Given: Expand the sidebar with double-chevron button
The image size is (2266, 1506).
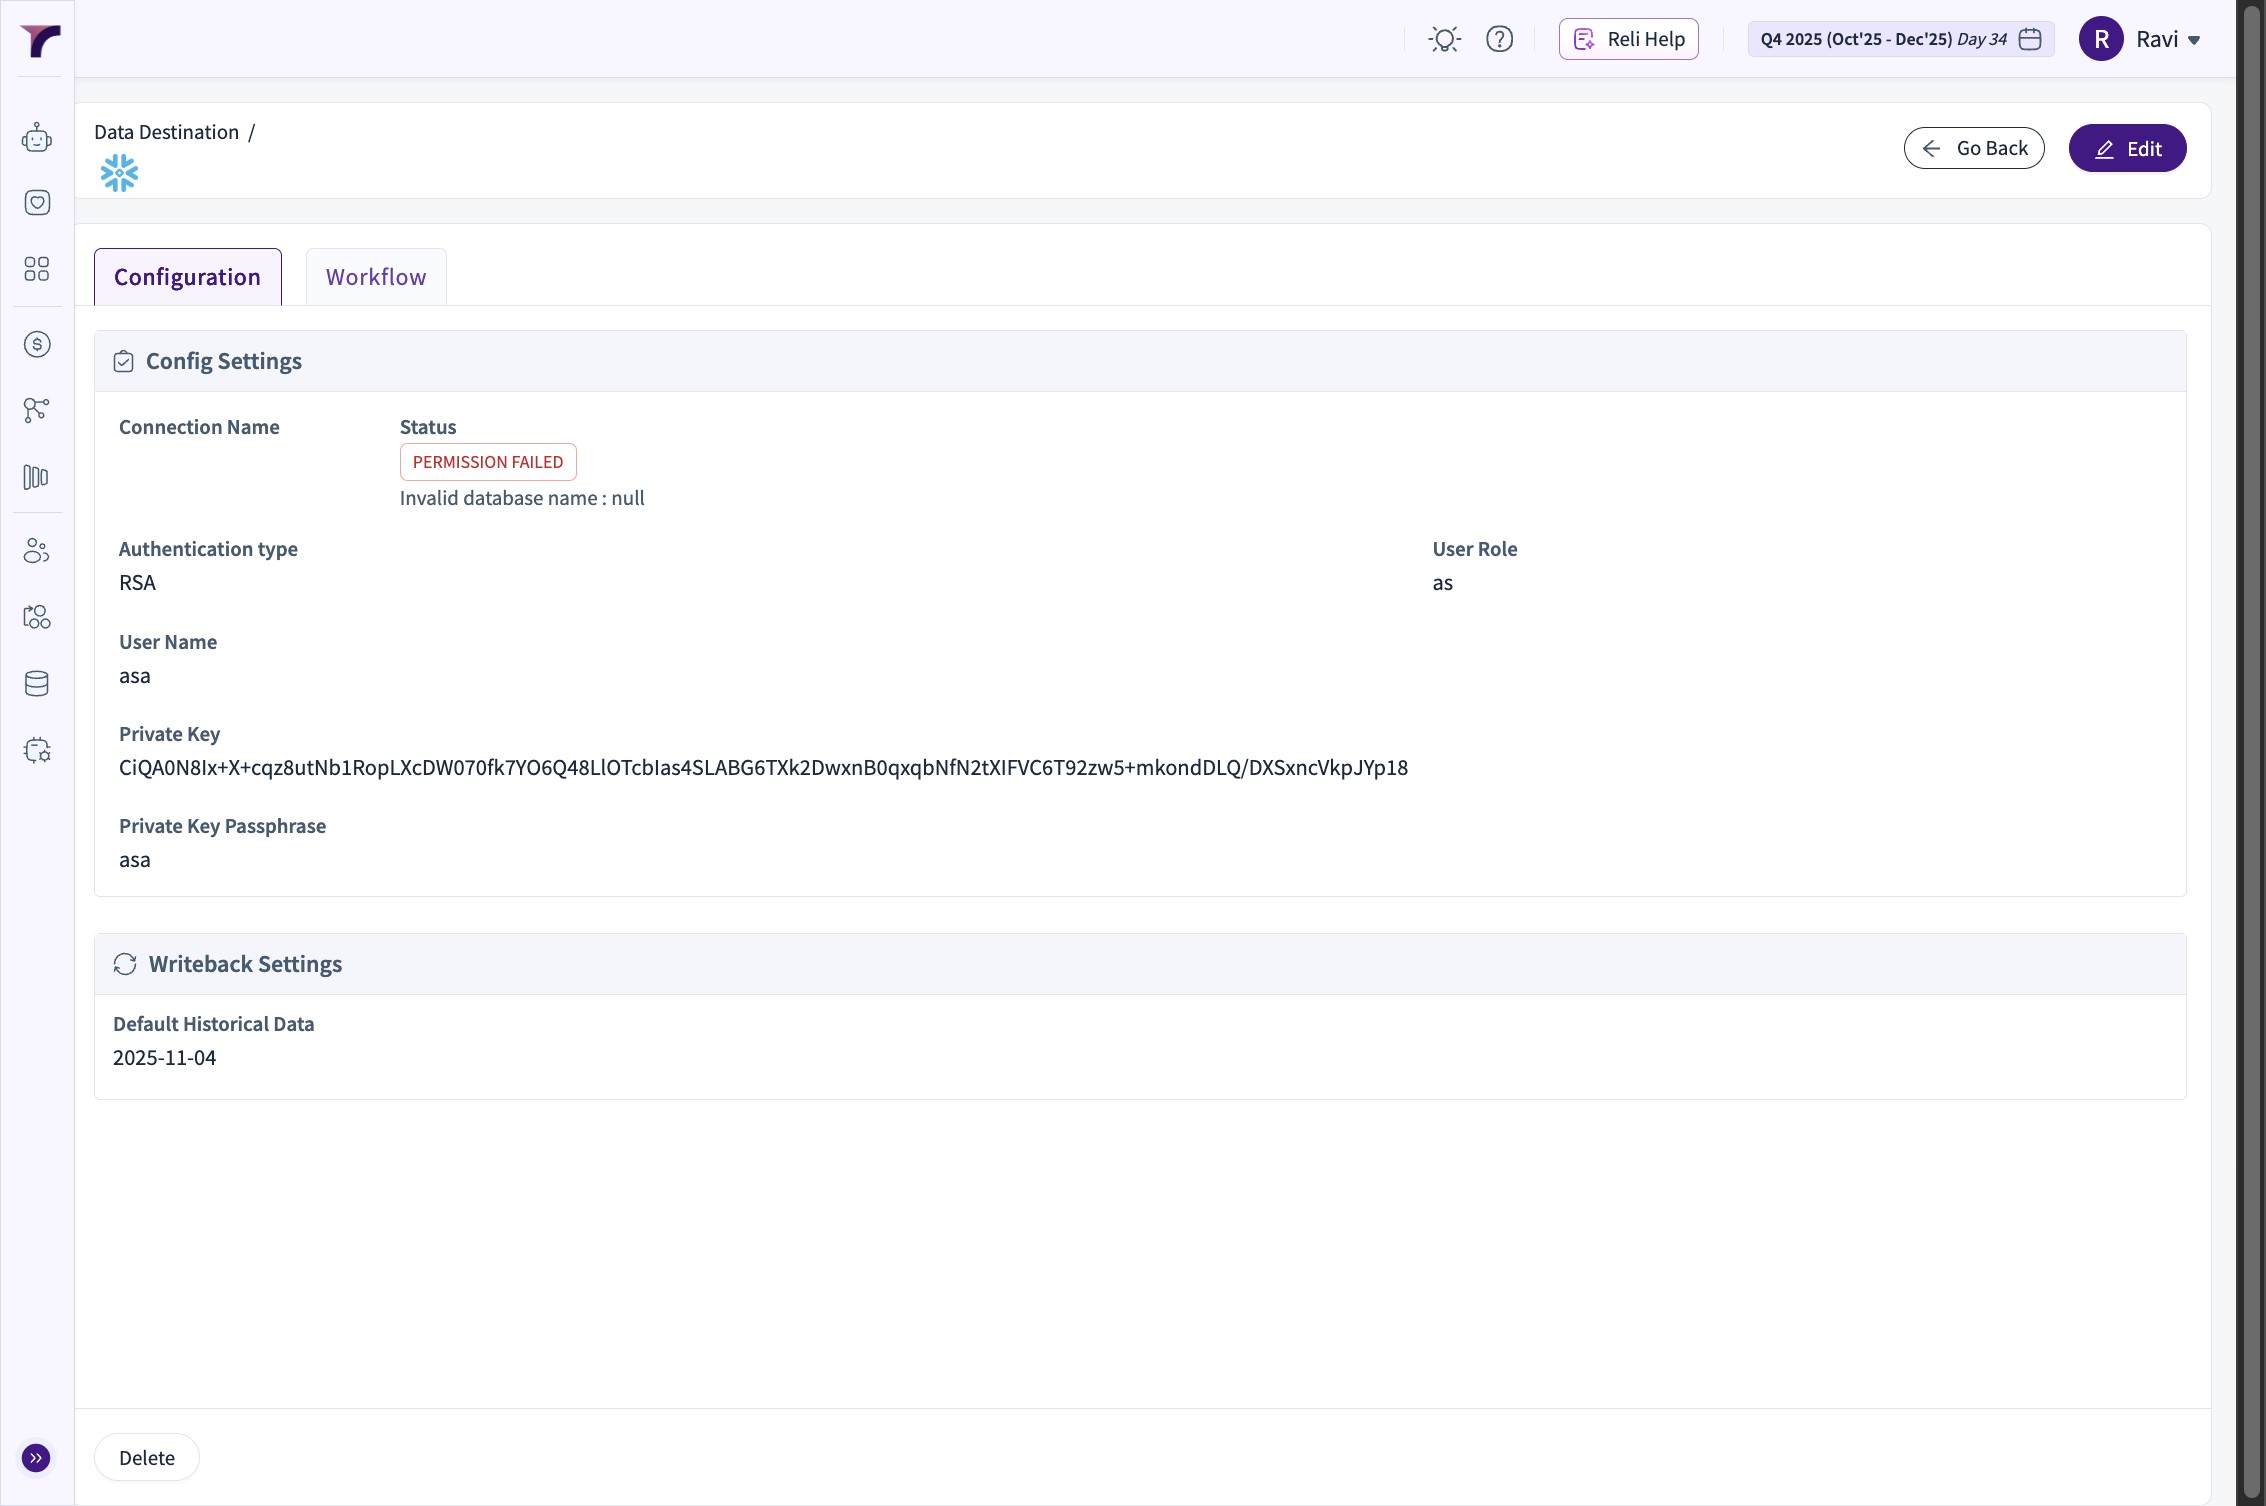Looking at the screenshot, I should (x=36, y=1458).
